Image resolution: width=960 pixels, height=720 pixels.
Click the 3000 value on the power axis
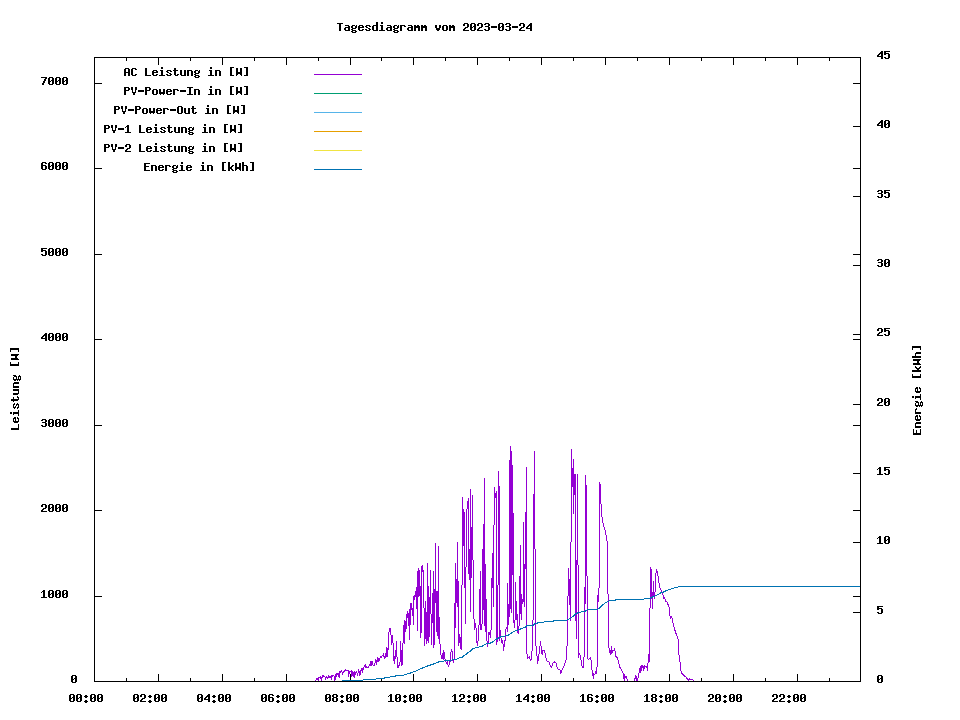[x=55, y=424]
